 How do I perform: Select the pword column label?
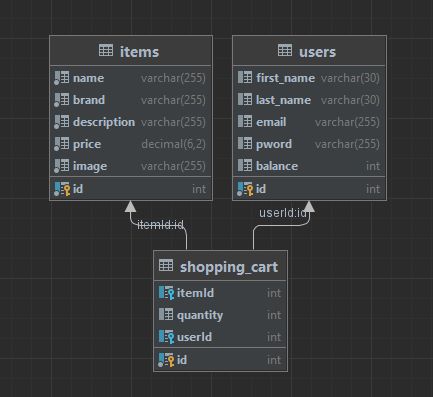tap(274, 144)
